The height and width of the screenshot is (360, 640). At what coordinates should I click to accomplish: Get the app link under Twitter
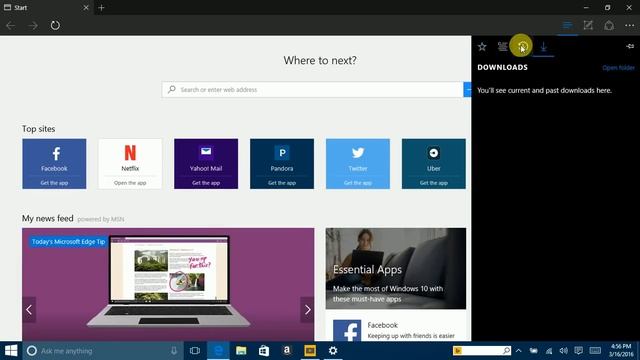(358, 183)
